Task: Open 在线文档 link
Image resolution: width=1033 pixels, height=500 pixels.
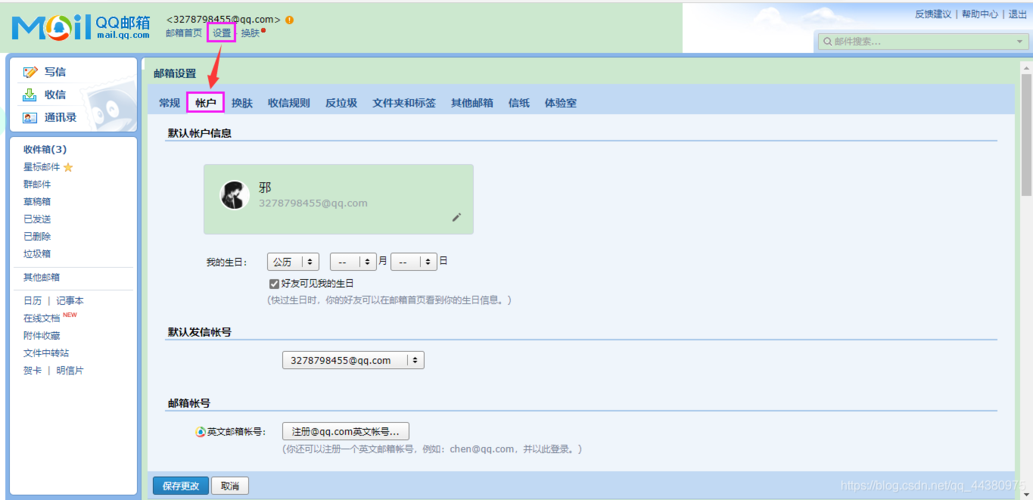Action: click(42, 318)
